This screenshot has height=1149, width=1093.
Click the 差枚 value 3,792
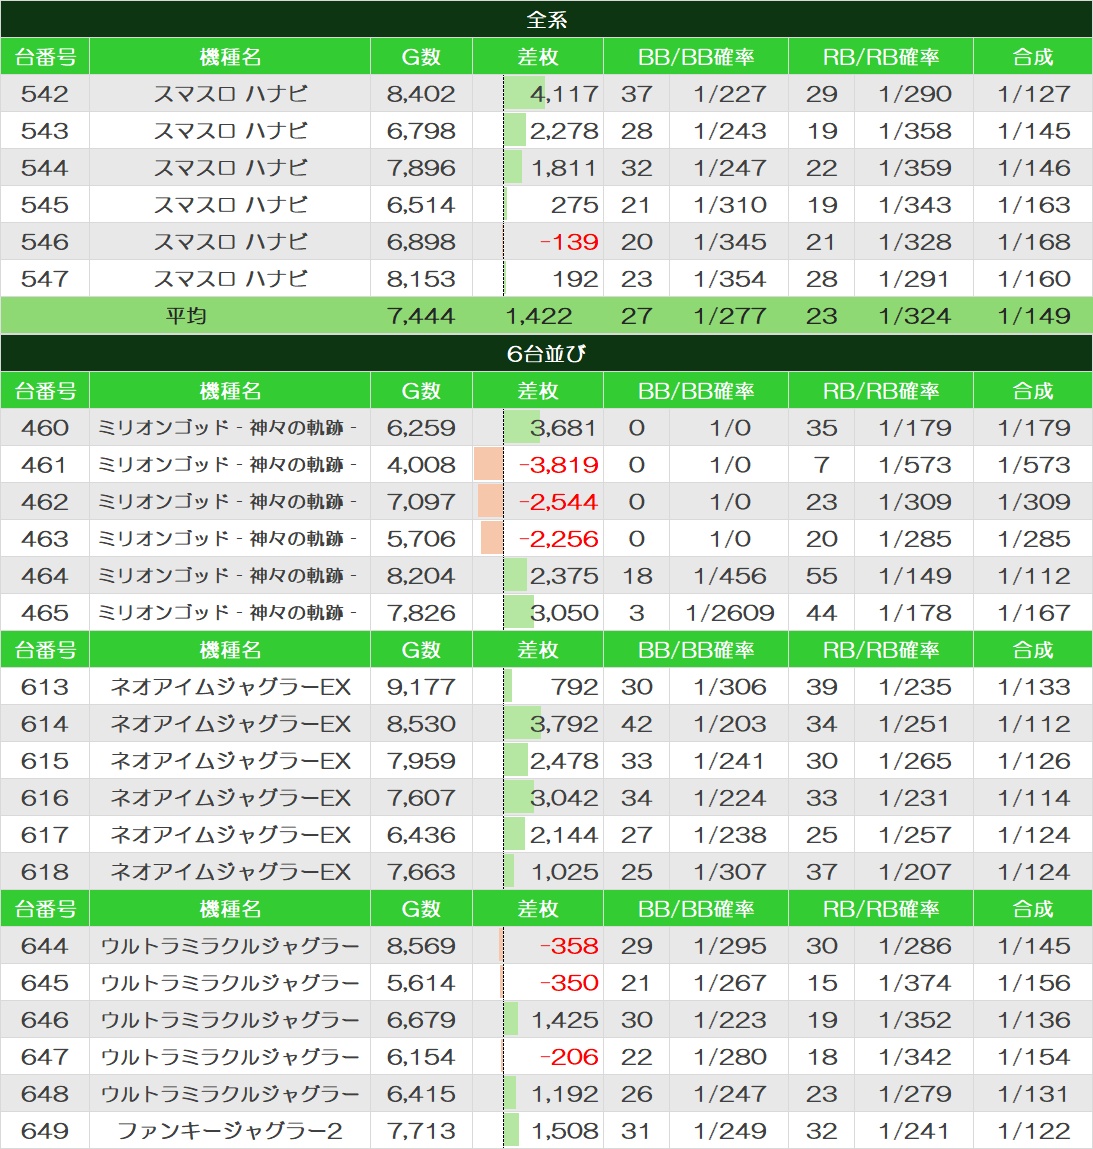pyautogui.click(x=564, y=724)
